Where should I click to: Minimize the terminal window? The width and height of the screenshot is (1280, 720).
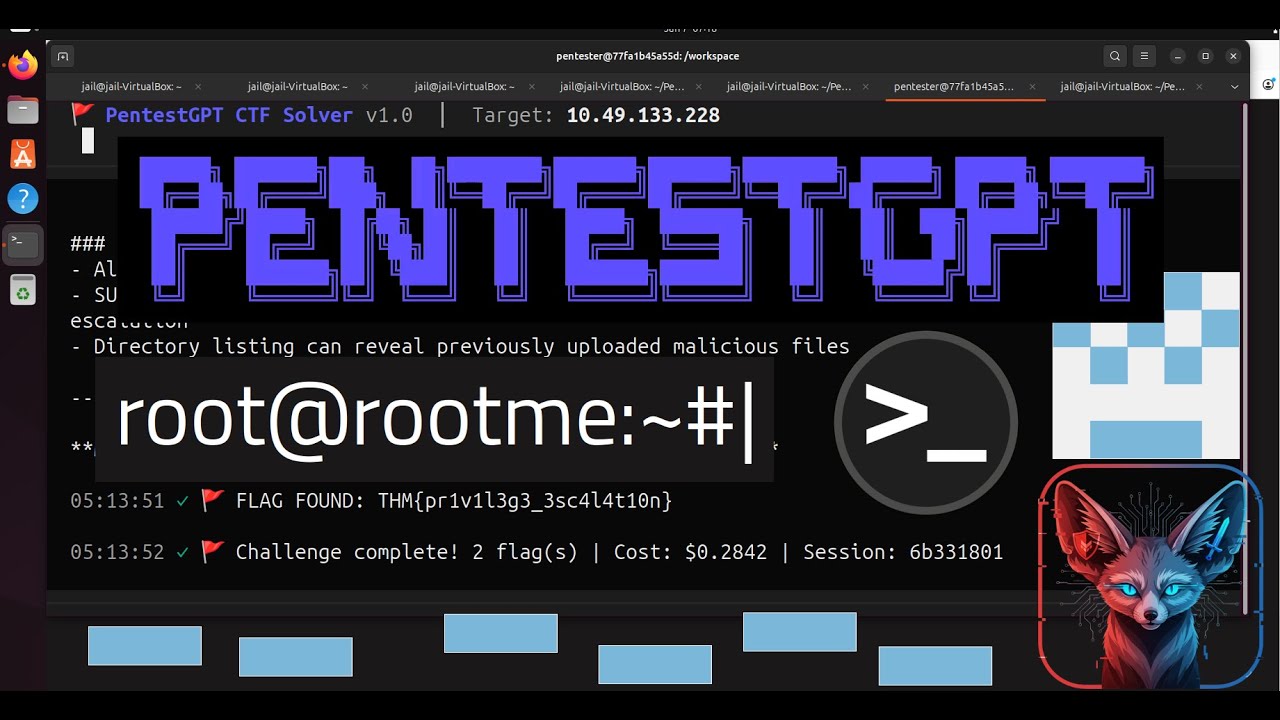point(1178,56)
